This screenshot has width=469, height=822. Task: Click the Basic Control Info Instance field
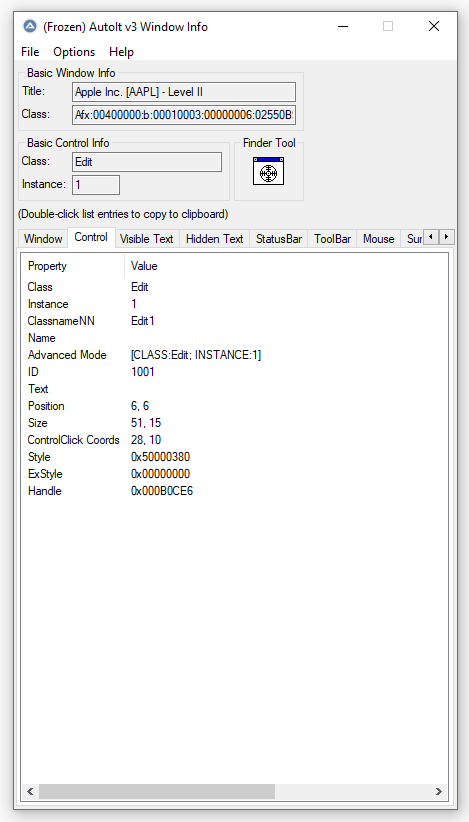(x=96, y=185)
